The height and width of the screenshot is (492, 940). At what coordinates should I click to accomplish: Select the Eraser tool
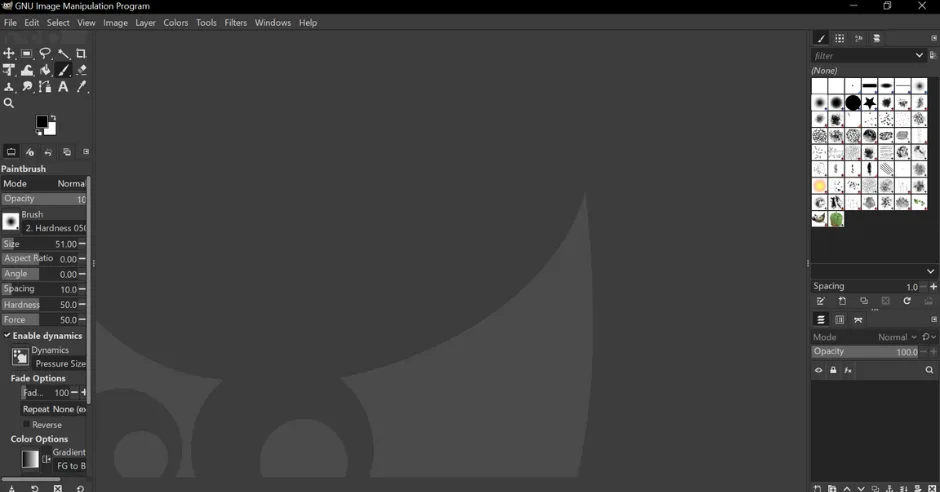[82, 70]
